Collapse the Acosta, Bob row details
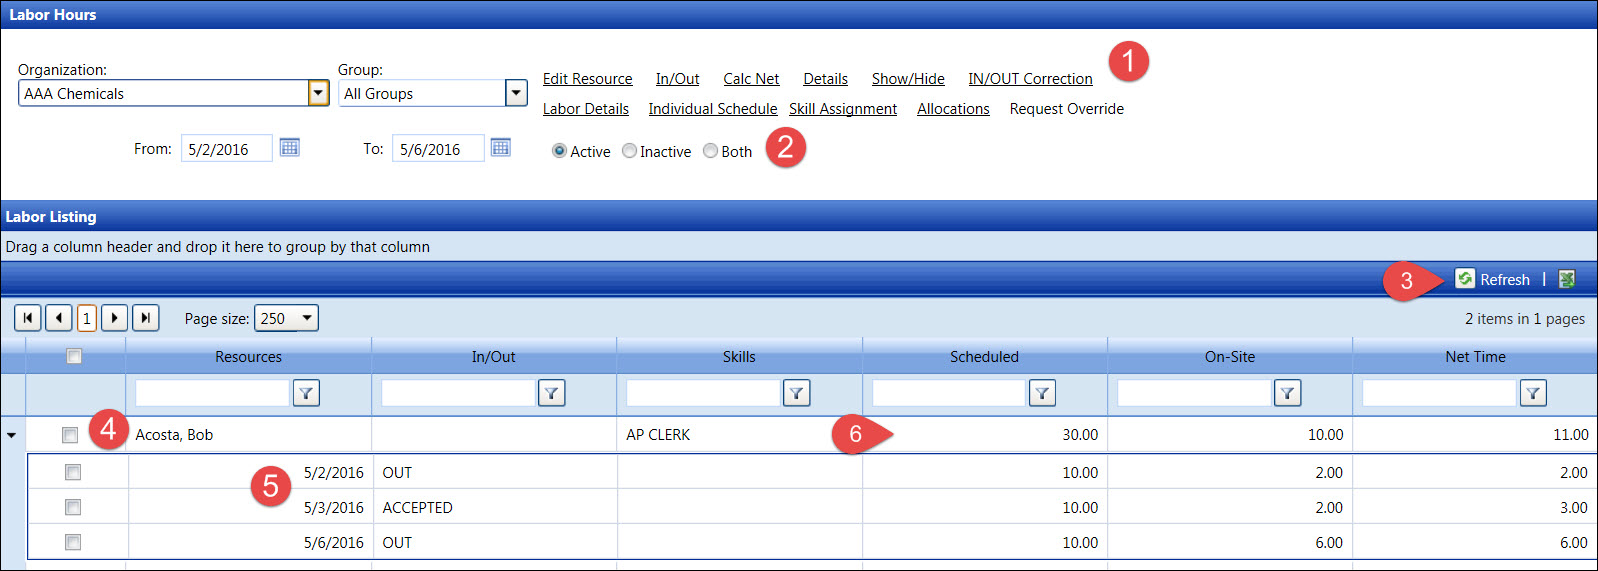The image size is (1598, 571). click(x=11, y=435)
